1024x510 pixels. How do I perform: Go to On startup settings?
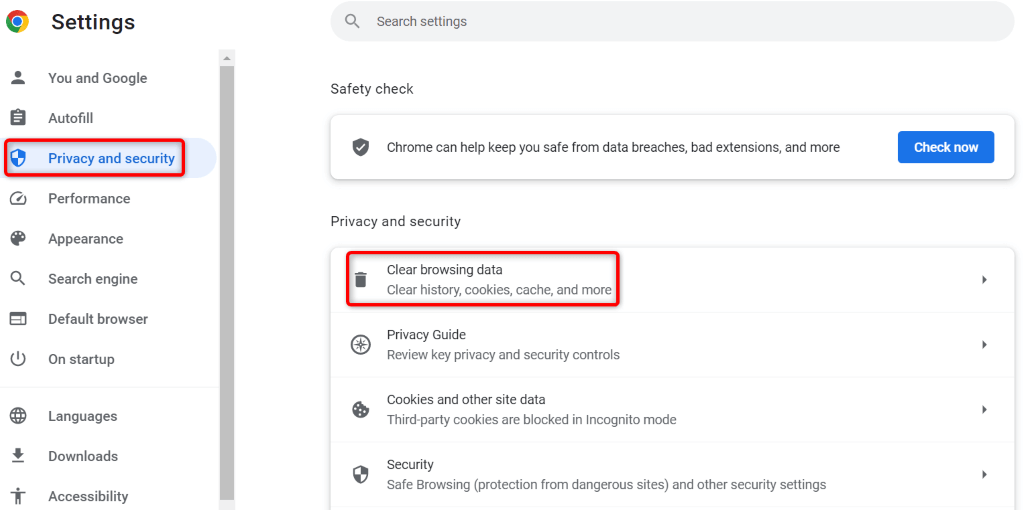81,359
